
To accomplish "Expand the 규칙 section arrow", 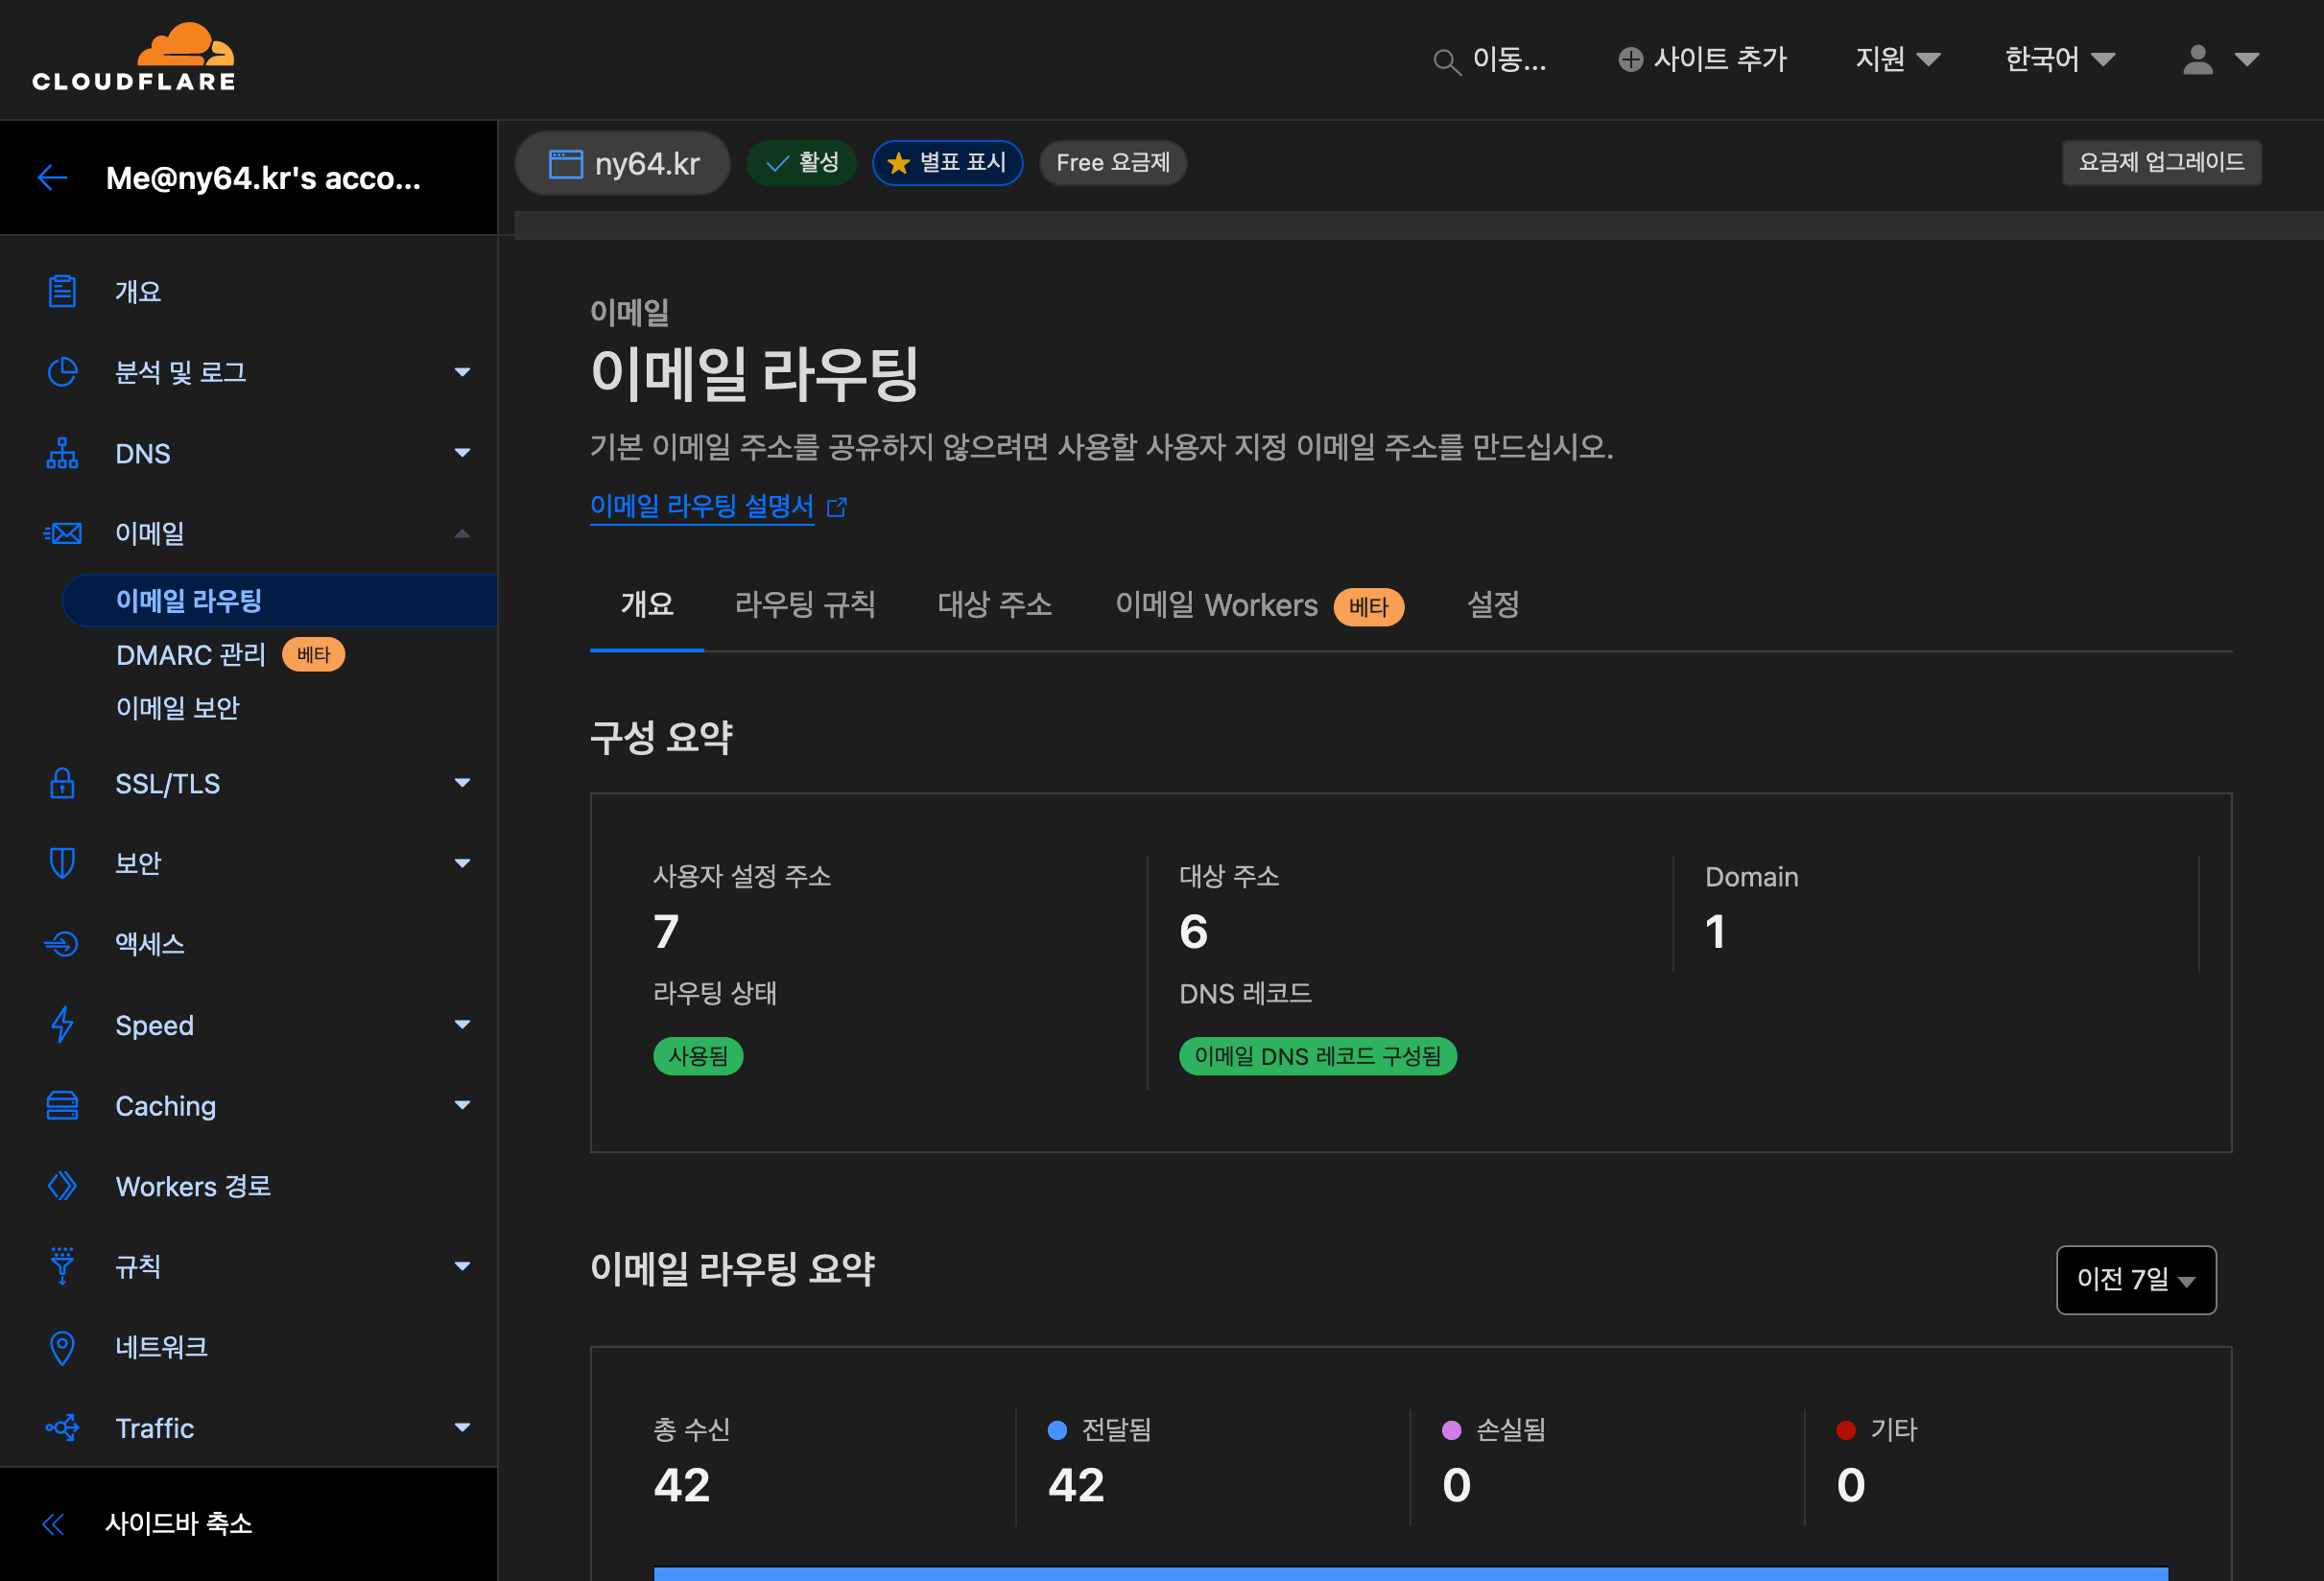I will [x=462, y=1266].
